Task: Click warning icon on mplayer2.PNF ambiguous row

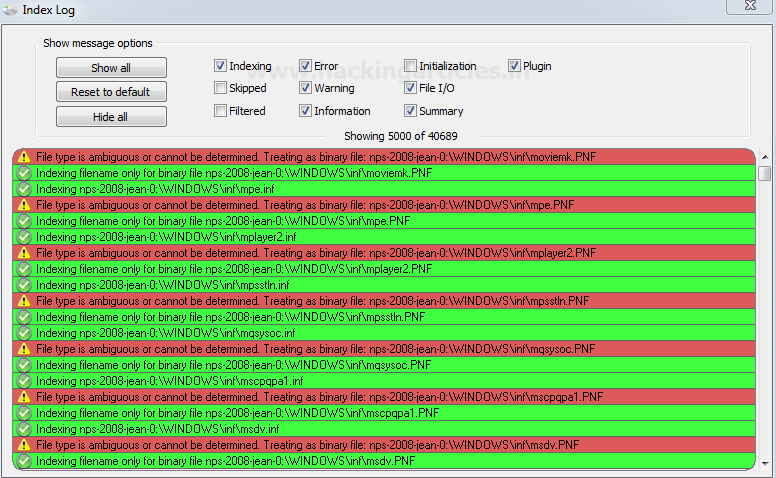Action: (x=24, y=253)
